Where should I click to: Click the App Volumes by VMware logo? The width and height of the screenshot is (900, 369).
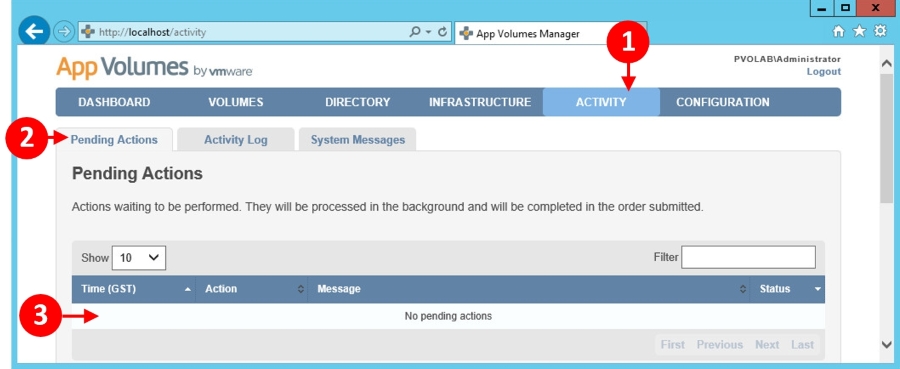tap(154, 68)
